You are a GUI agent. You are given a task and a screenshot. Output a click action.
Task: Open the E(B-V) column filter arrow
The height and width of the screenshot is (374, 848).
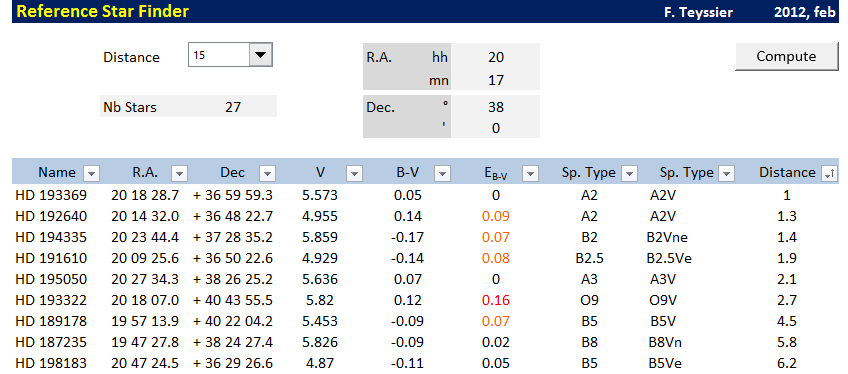[530, 173]
